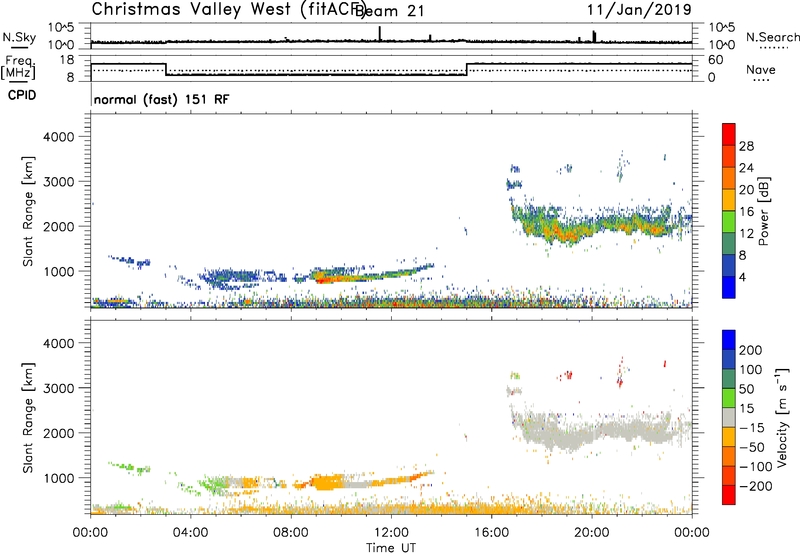Viewport: 800px width, 554px height.
Task: Pick the bright blue top segment of the Velocity colorbar
Action: coord(729,340)
